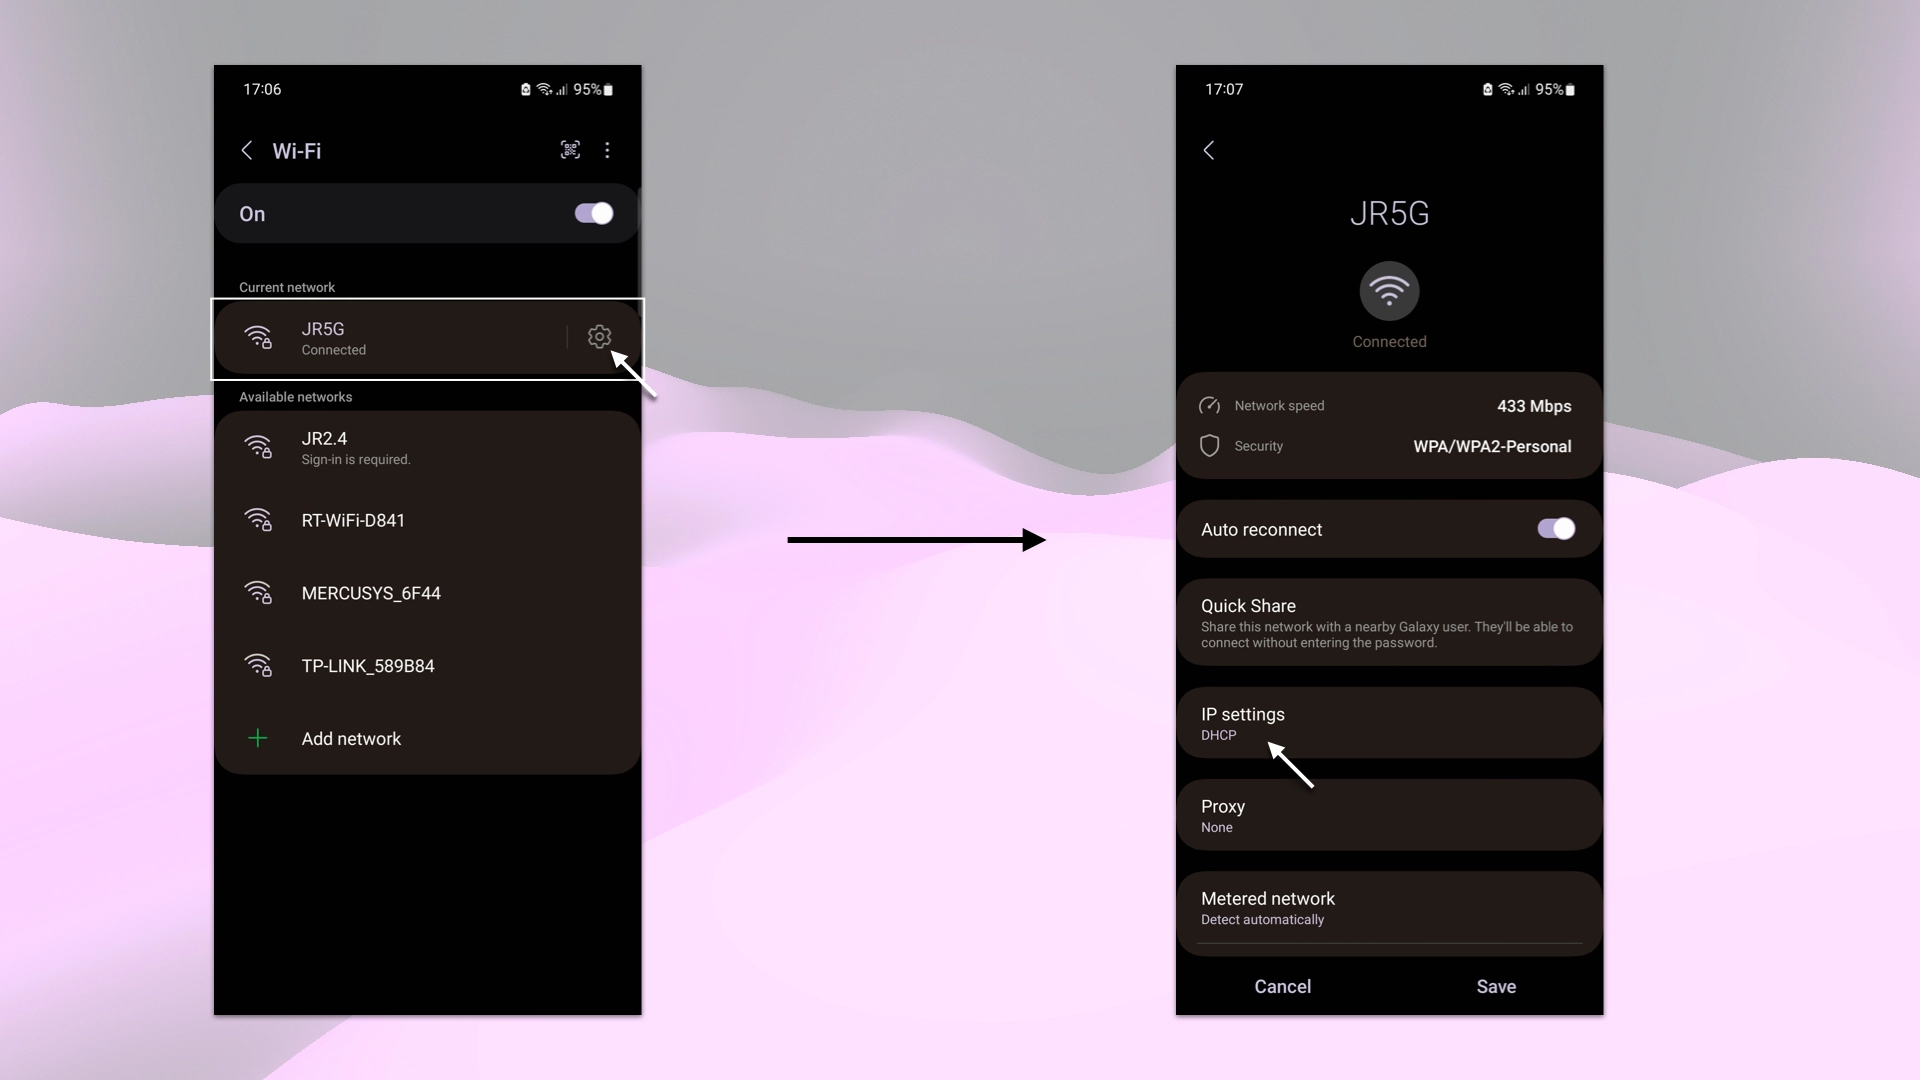
Task: Go back from the Wi-Fi screen
Action: [x=247, y=150]
